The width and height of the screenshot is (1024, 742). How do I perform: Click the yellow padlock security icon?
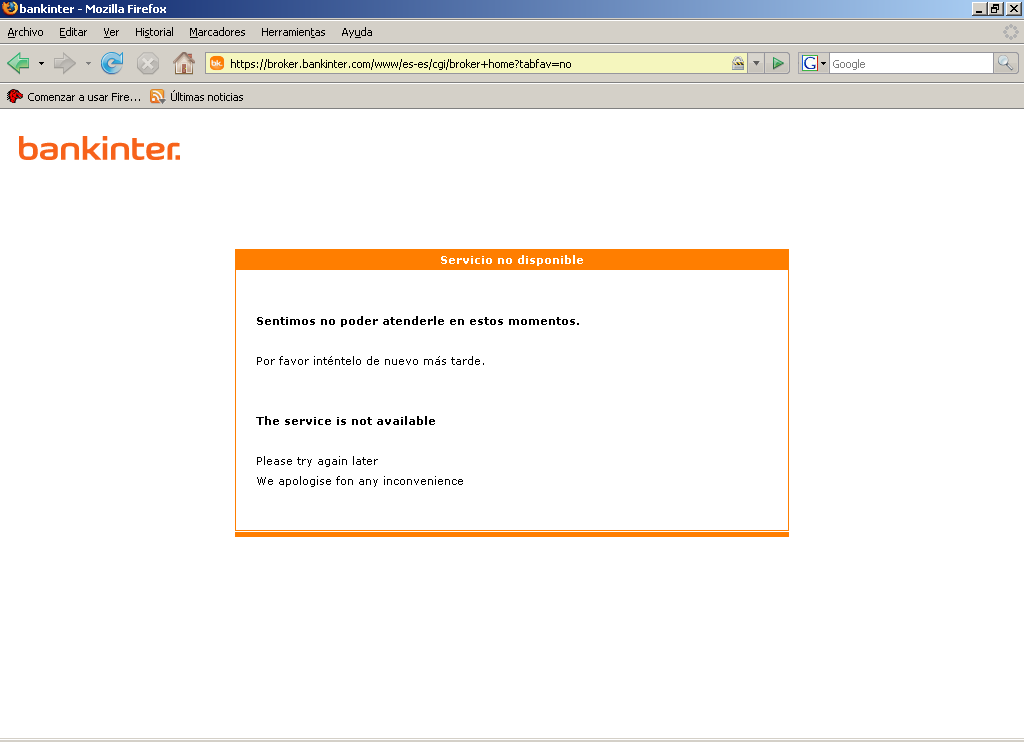[738, 63]
